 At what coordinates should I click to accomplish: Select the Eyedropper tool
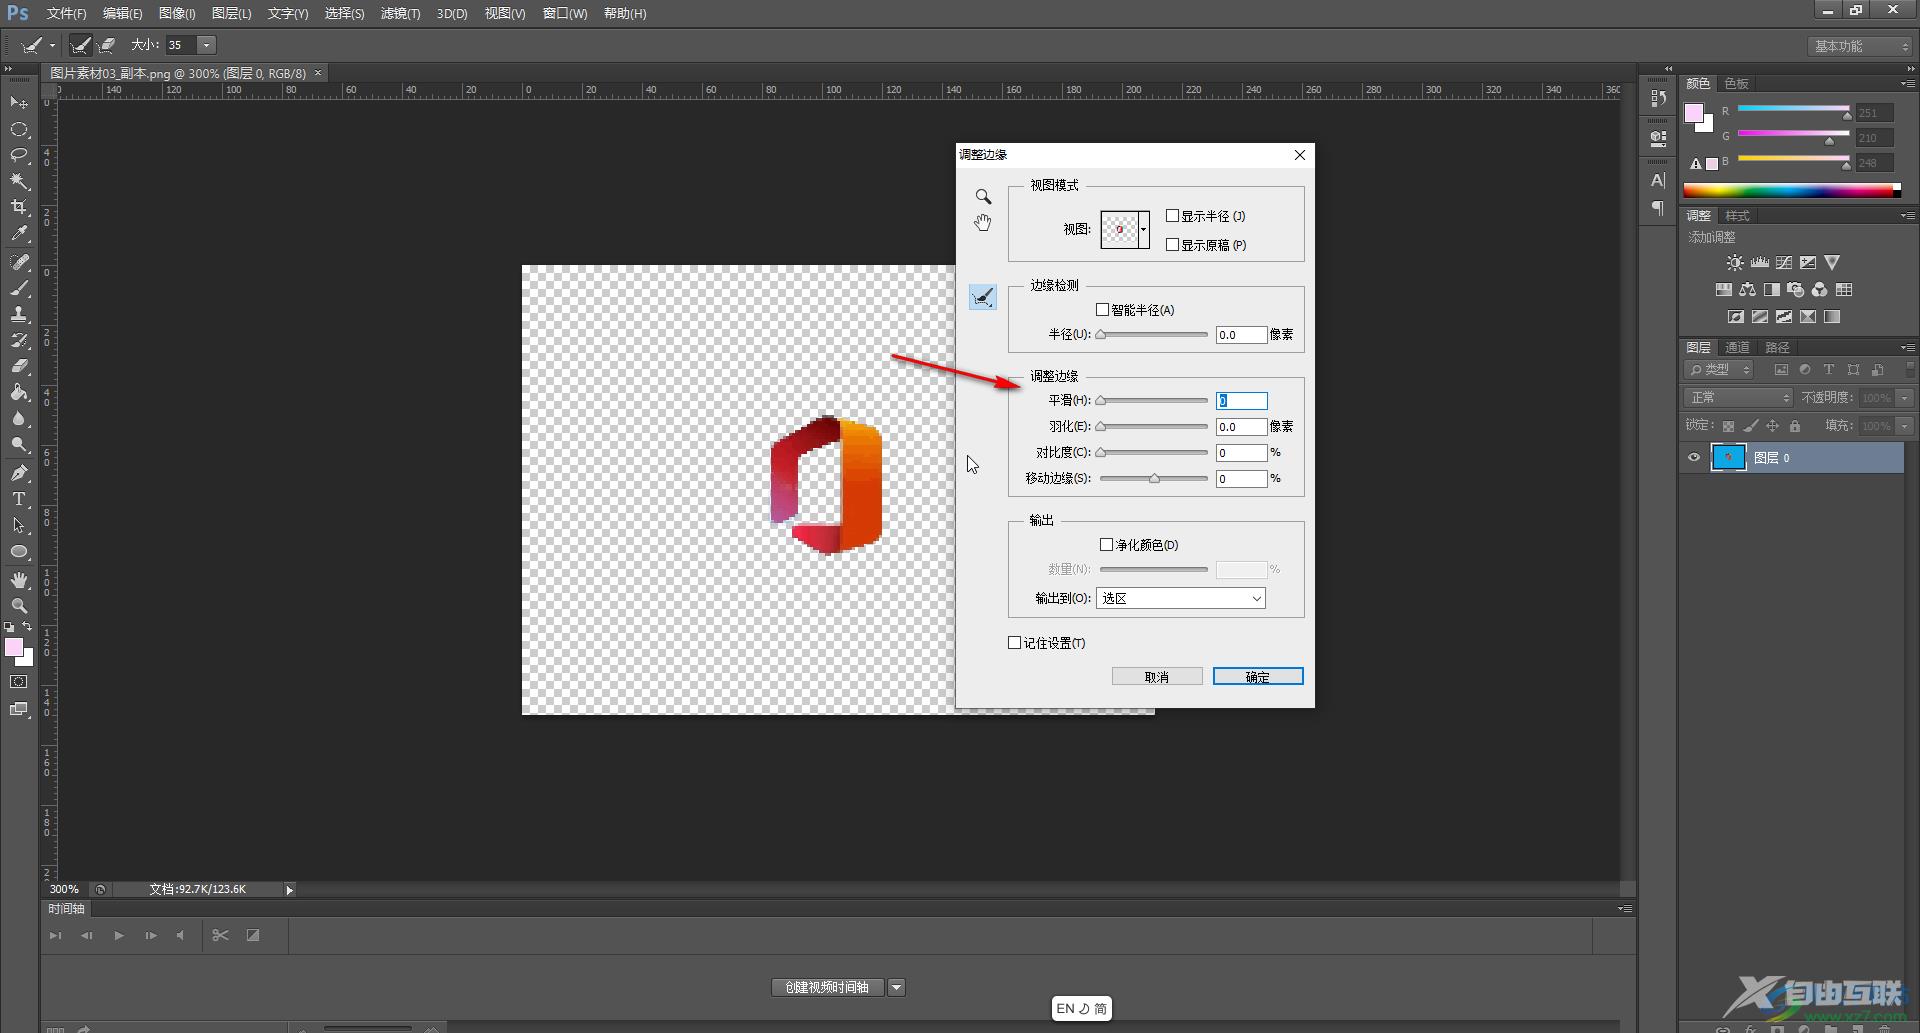[x=19, y=233]
